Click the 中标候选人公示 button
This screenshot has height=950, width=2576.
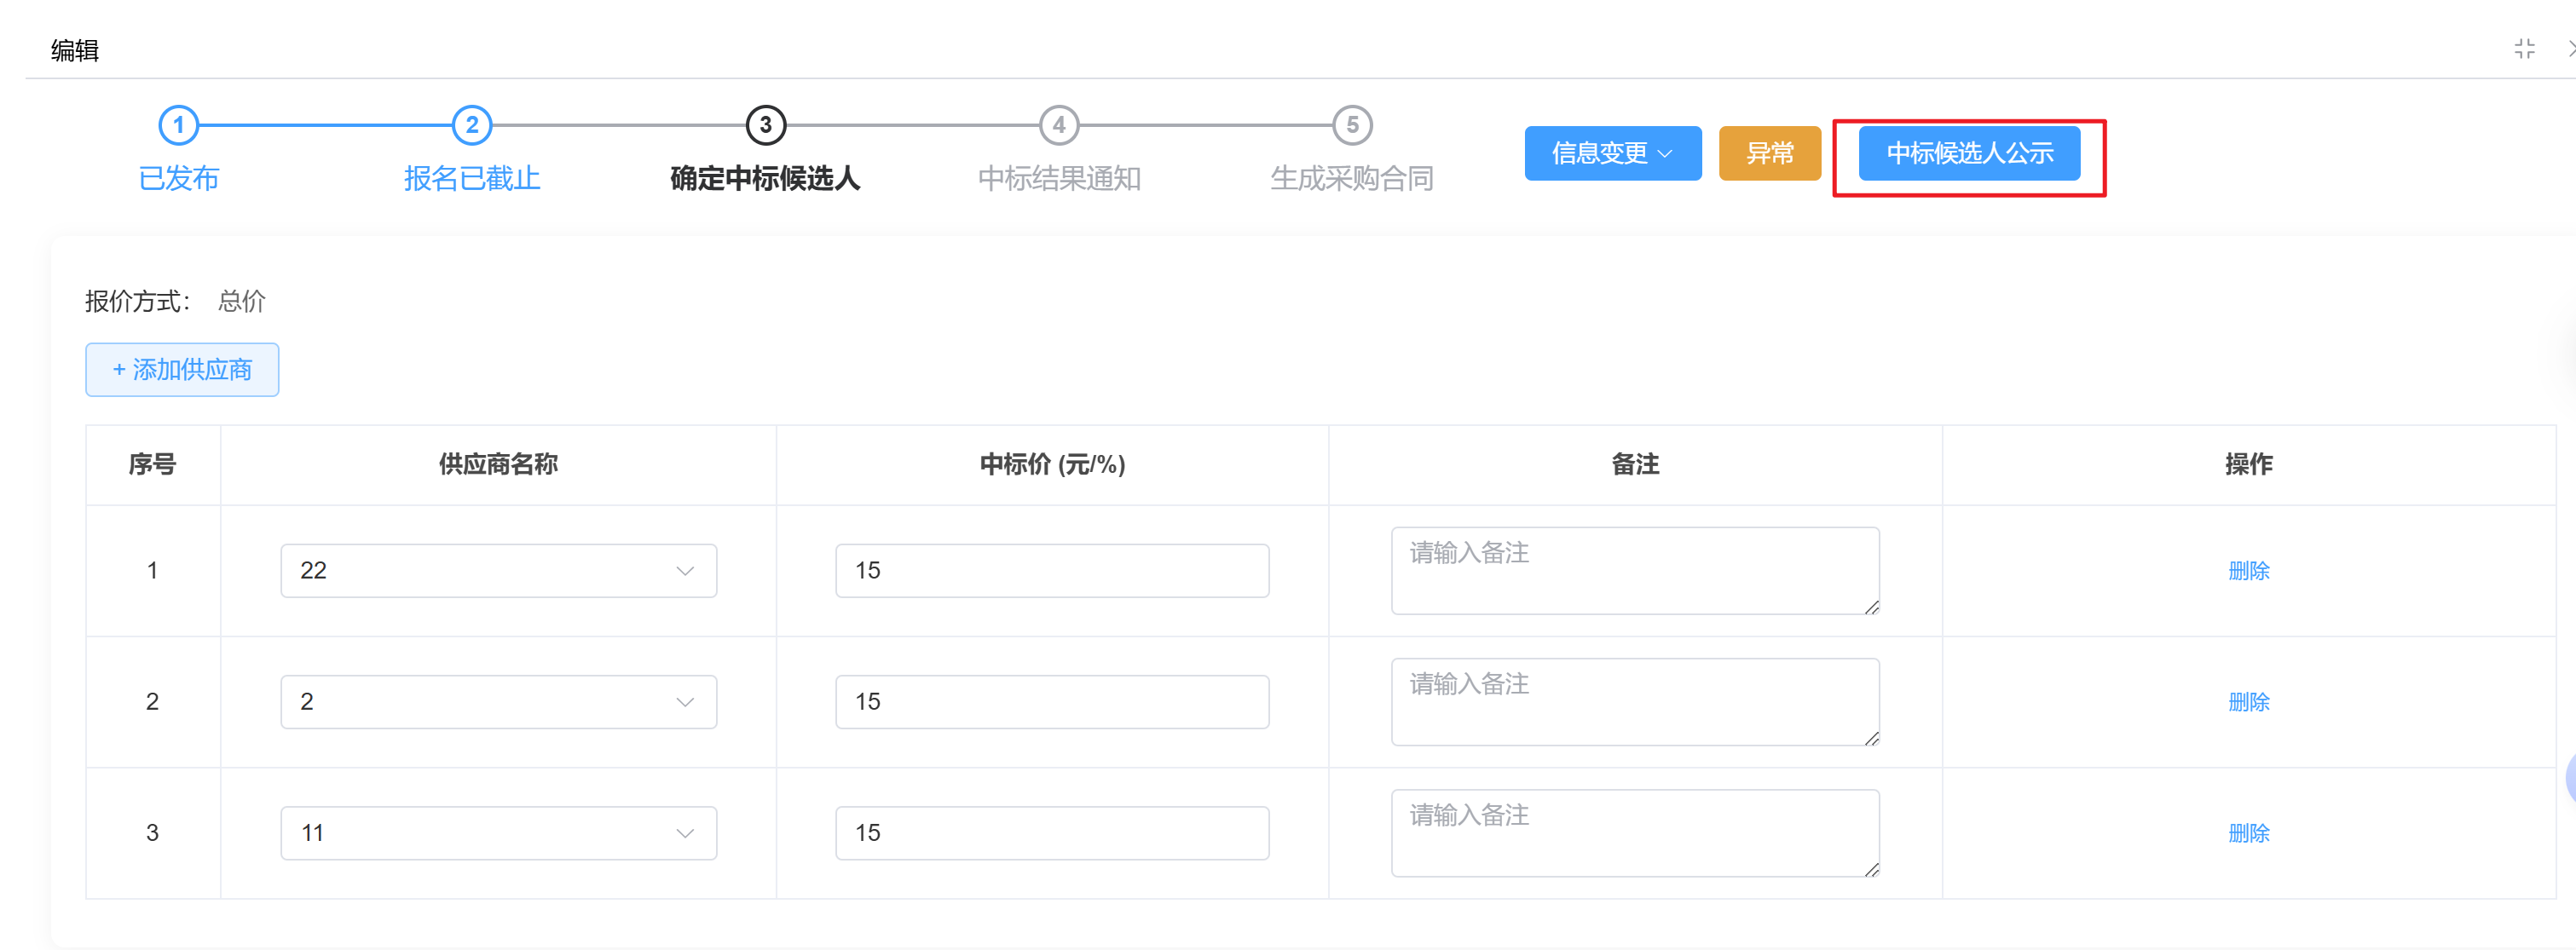point(1968,153)
